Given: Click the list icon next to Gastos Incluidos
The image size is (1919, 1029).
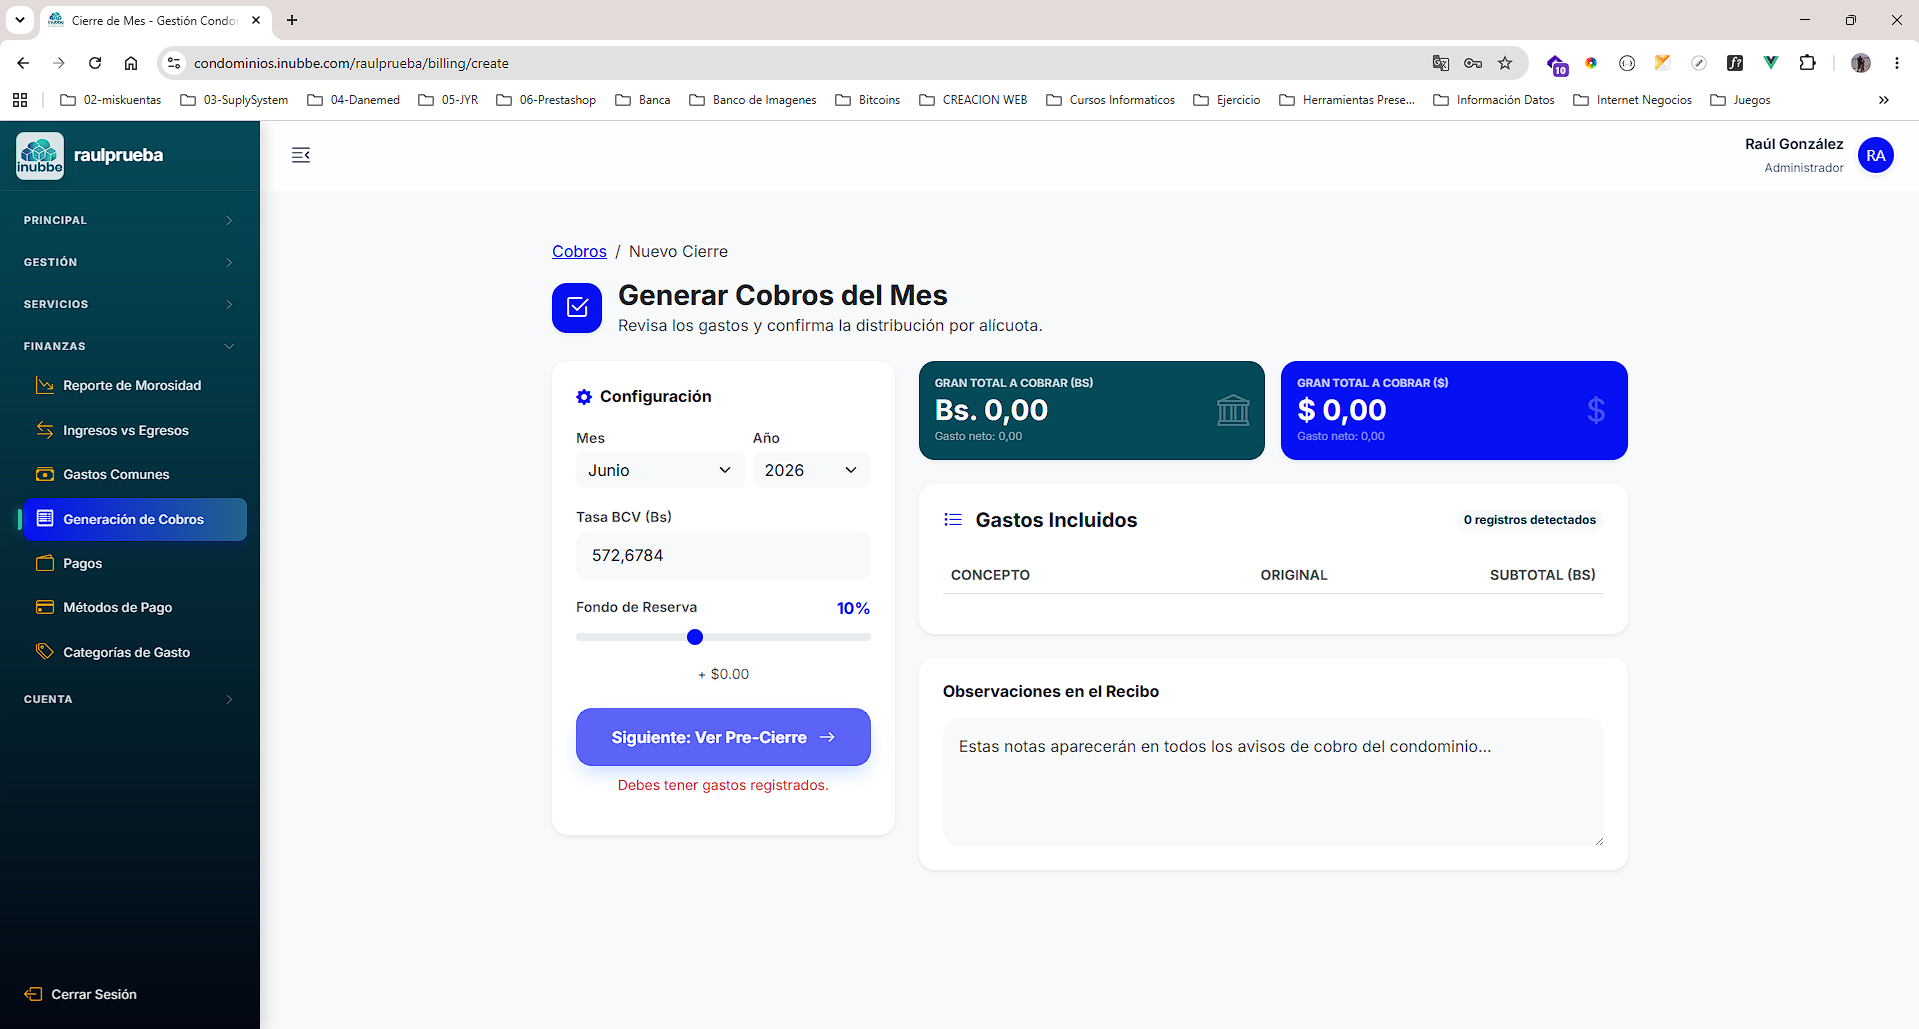Looking at the screenshot, I should pyautogui.click(x=953, y=520).
